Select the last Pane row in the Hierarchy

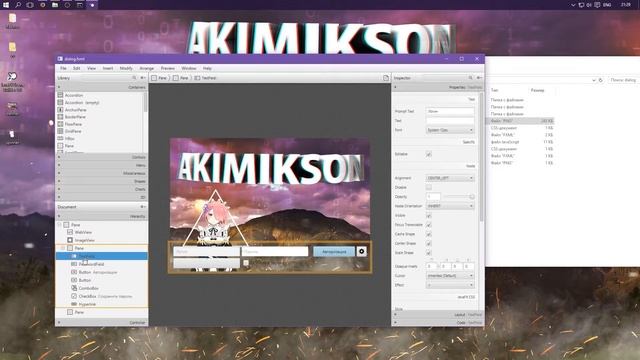pyautogui.click(x=79, y=312)
